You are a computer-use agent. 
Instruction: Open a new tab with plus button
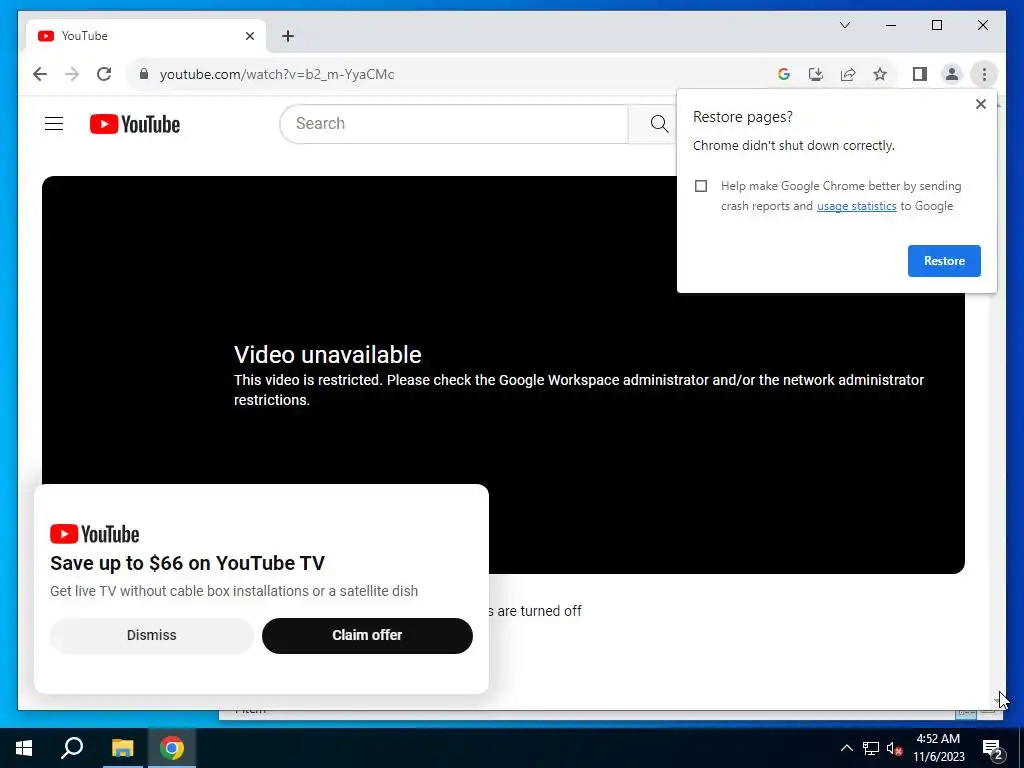pos(288,36)
